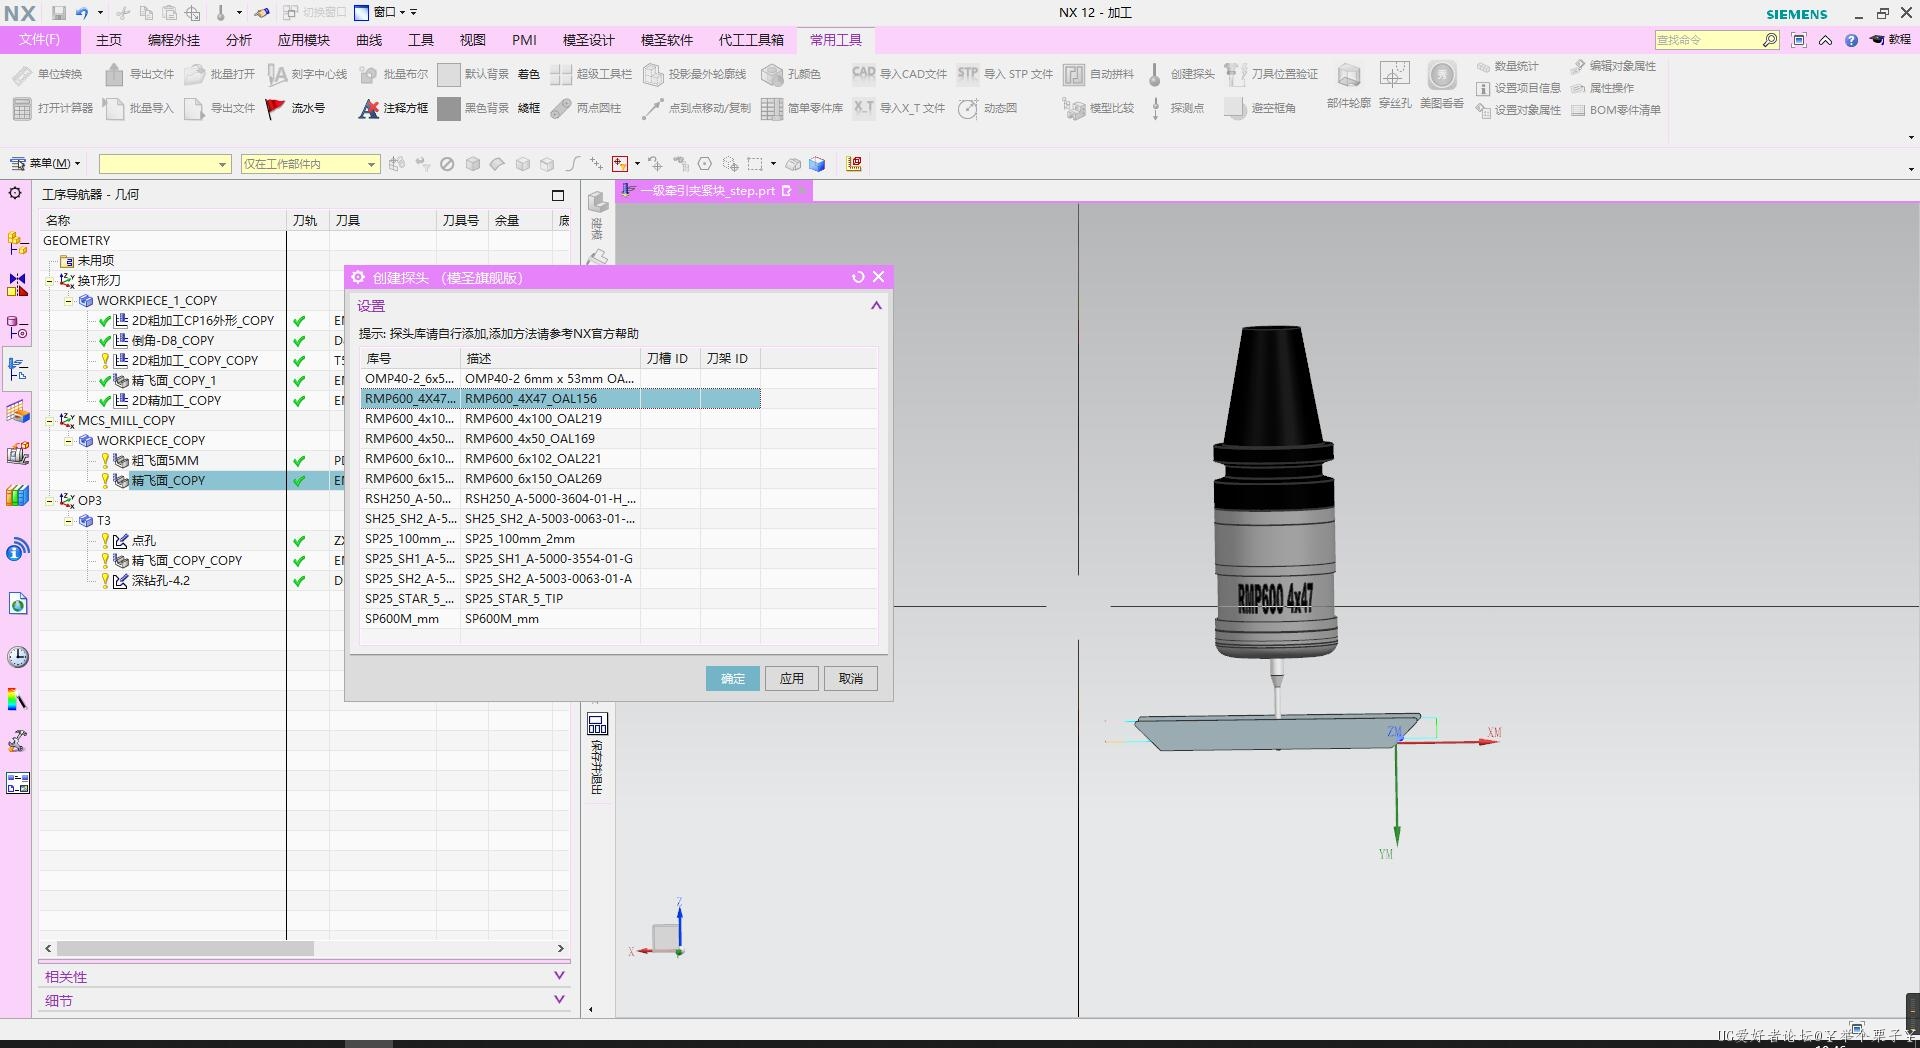Screen dimensions: 1920x1048
Task: Open the 模型比较 model compare tool
Action: click(x=1099, y=108)
